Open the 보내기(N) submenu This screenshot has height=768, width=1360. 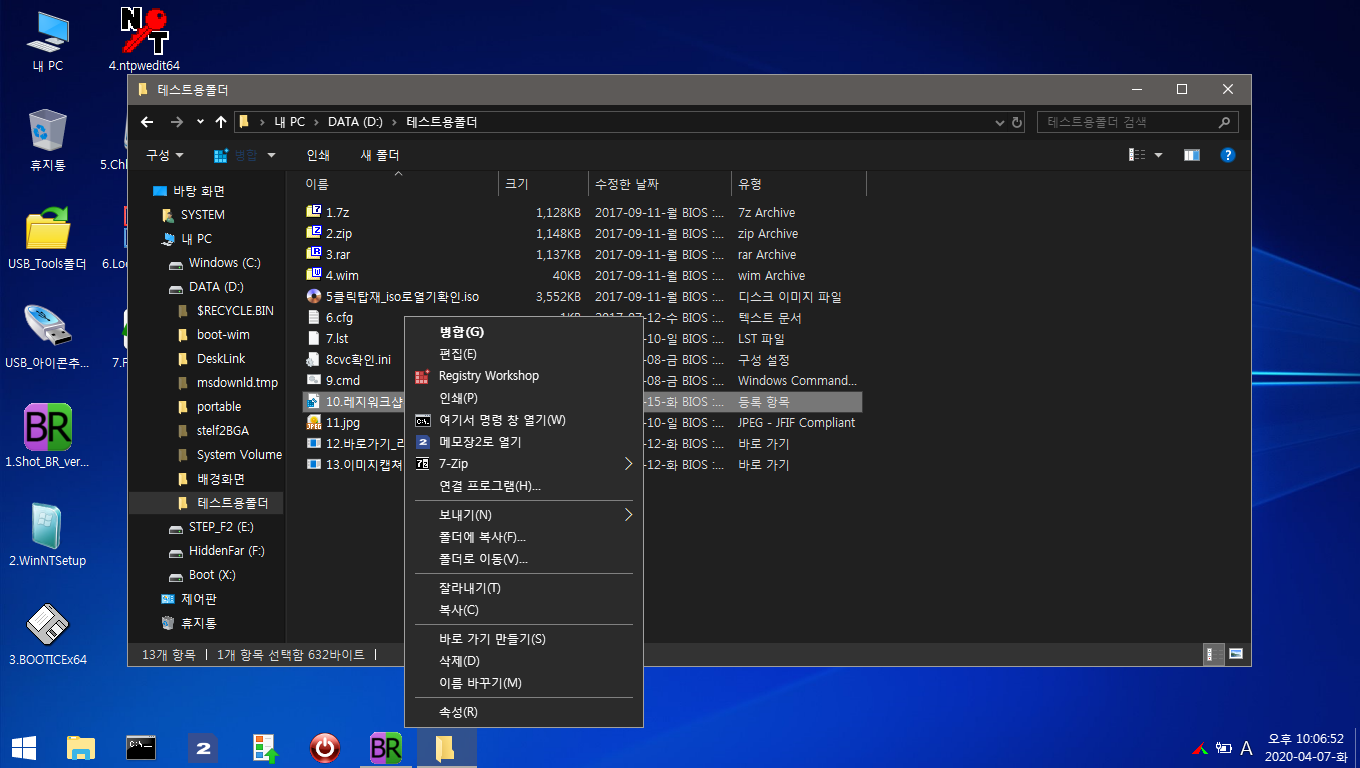pyautogui.click(x=523, y=515)
